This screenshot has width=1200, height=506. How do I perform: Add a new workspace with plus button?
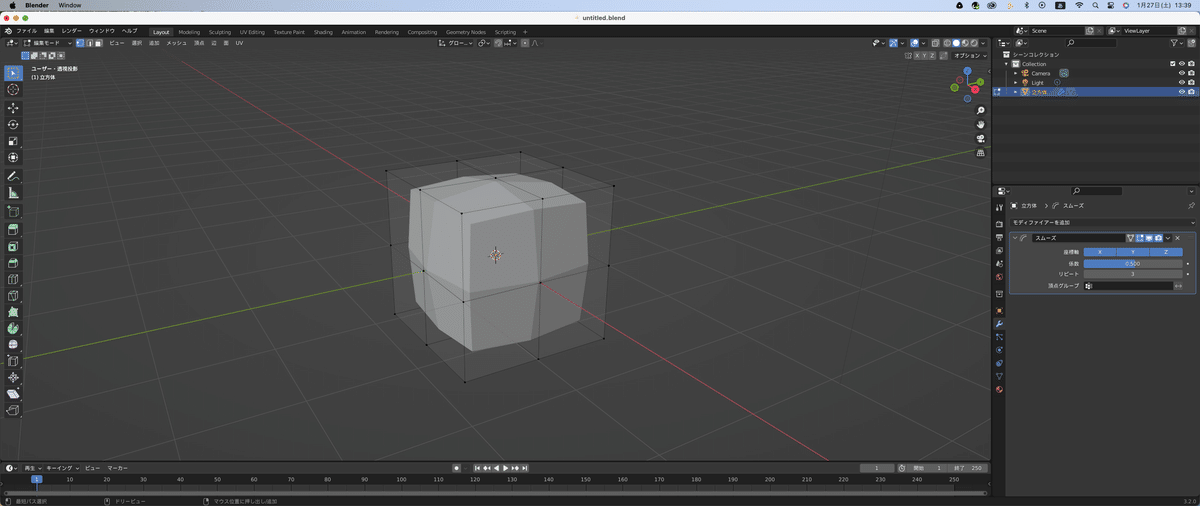pyautogui.click(x=526, y=32)
